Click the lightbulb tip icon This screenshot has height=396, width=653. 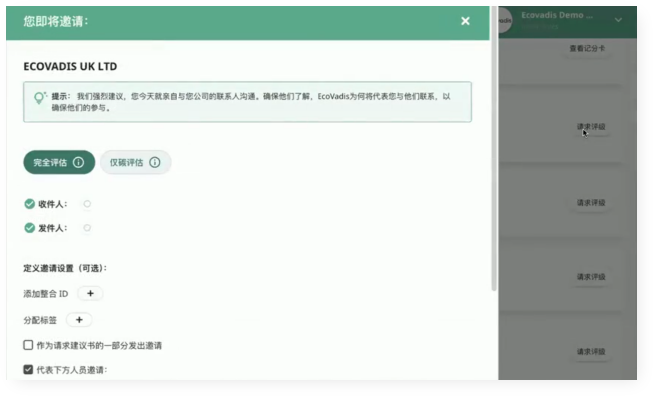(x=39, y=97)
